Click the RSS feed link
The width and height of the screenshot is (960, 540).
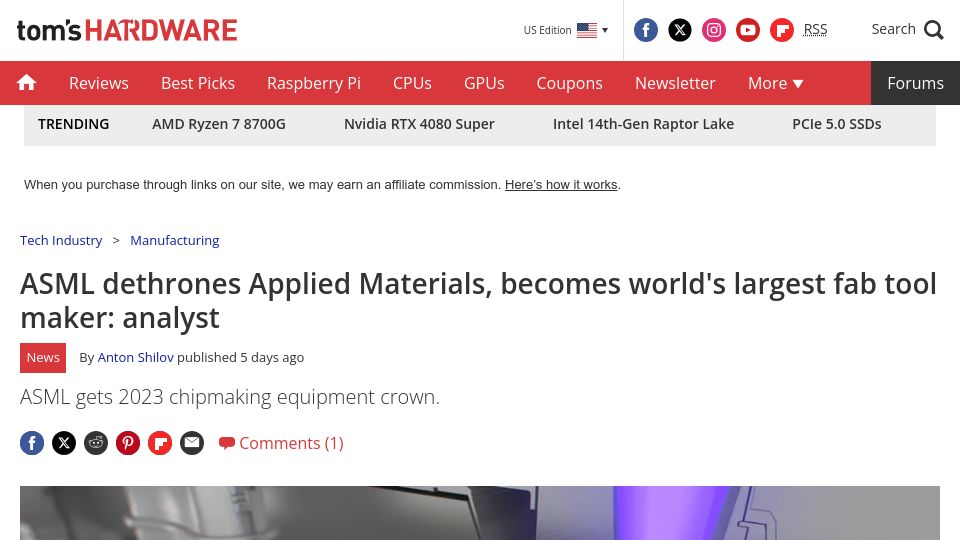tap(815, 29)
